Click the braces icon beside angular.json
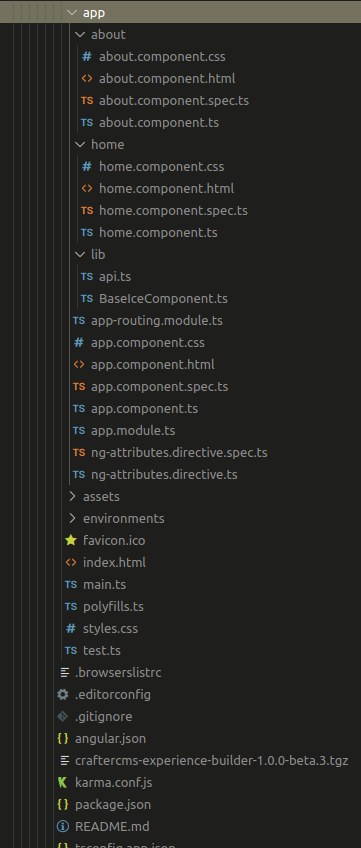Viewport: 361px width, 848px height. (63, 739)
